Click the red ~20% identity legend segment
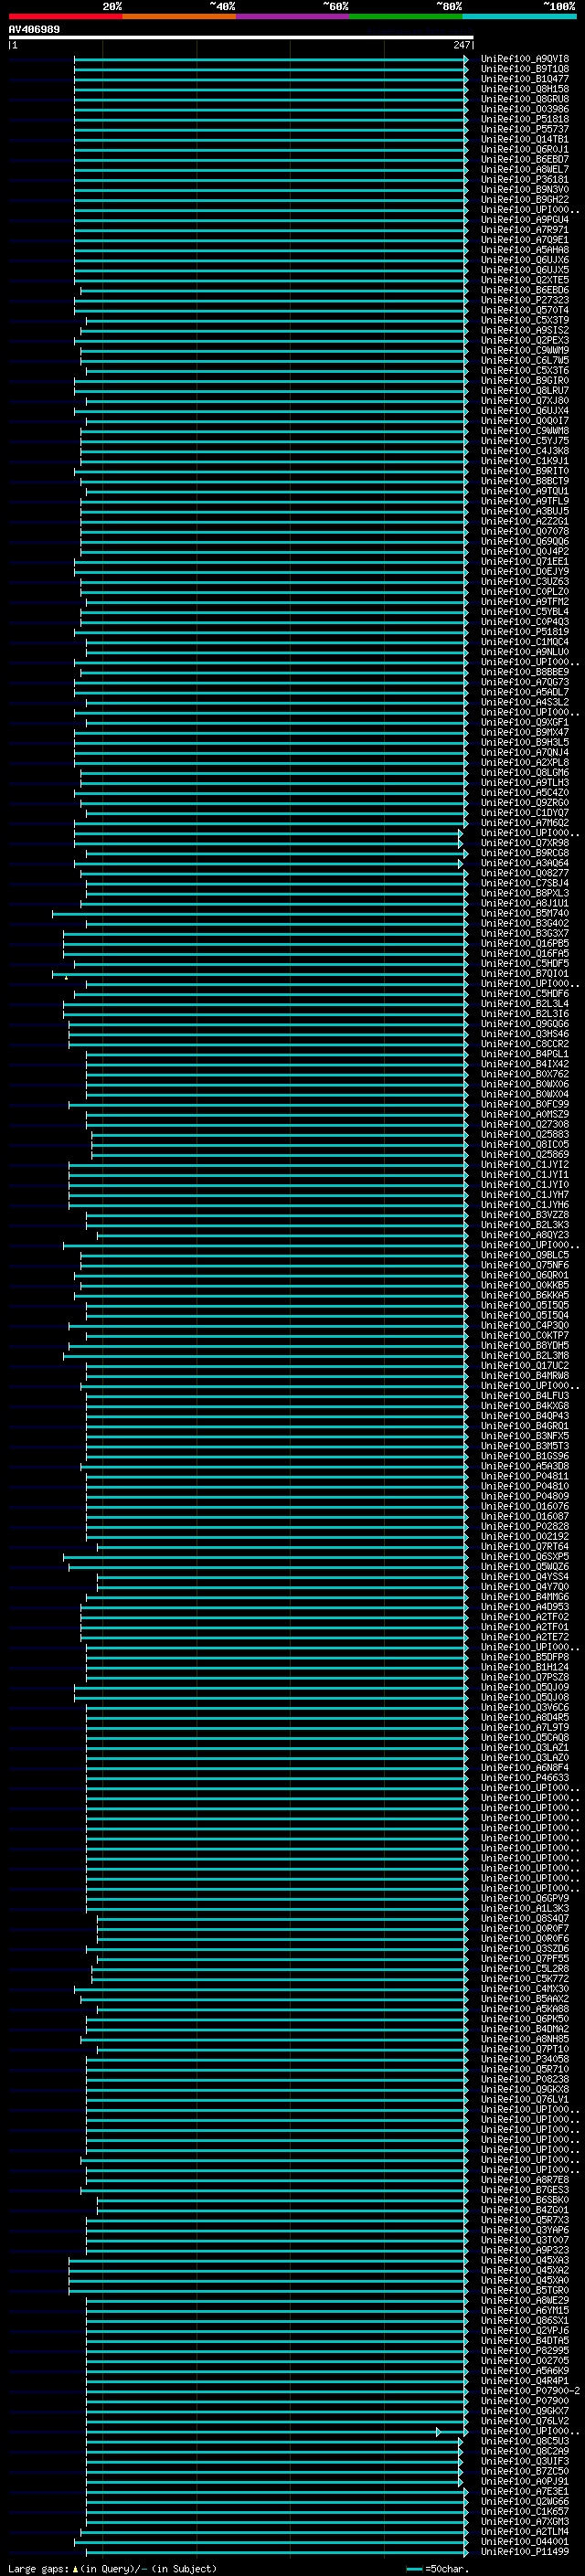 click(x=65, y=16)
